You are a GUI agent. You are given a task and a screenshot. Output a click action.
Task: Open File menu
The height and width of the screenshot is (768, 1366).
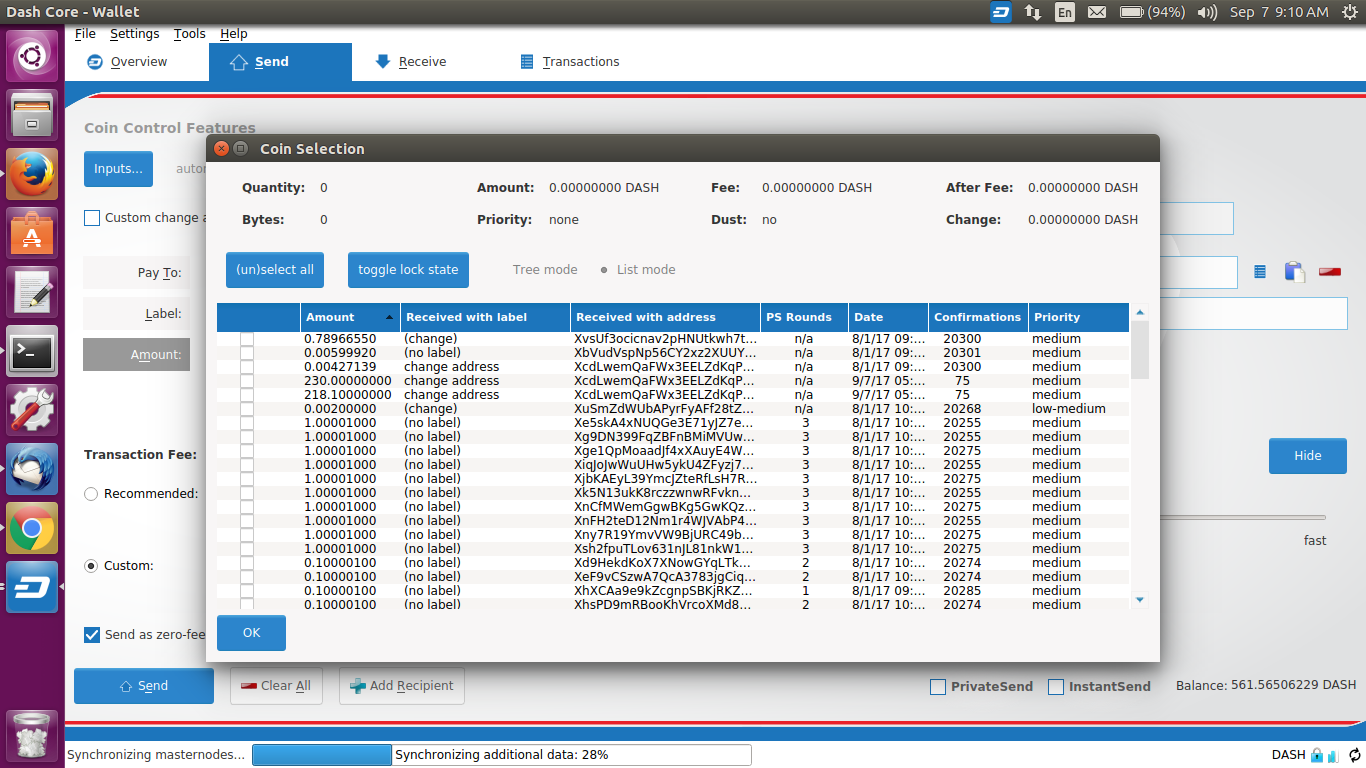click(85, 33)
